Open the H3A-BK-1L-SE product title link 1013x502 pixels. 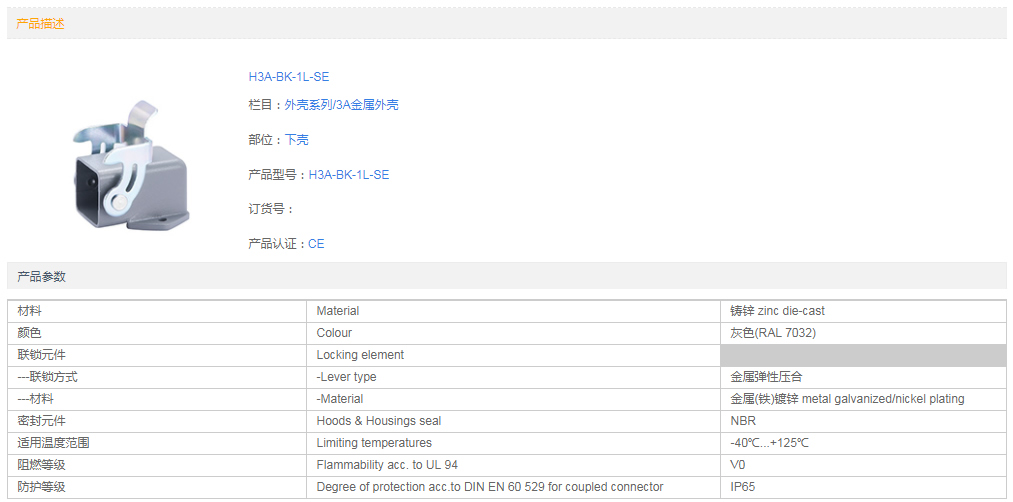[x=288, y=77]
